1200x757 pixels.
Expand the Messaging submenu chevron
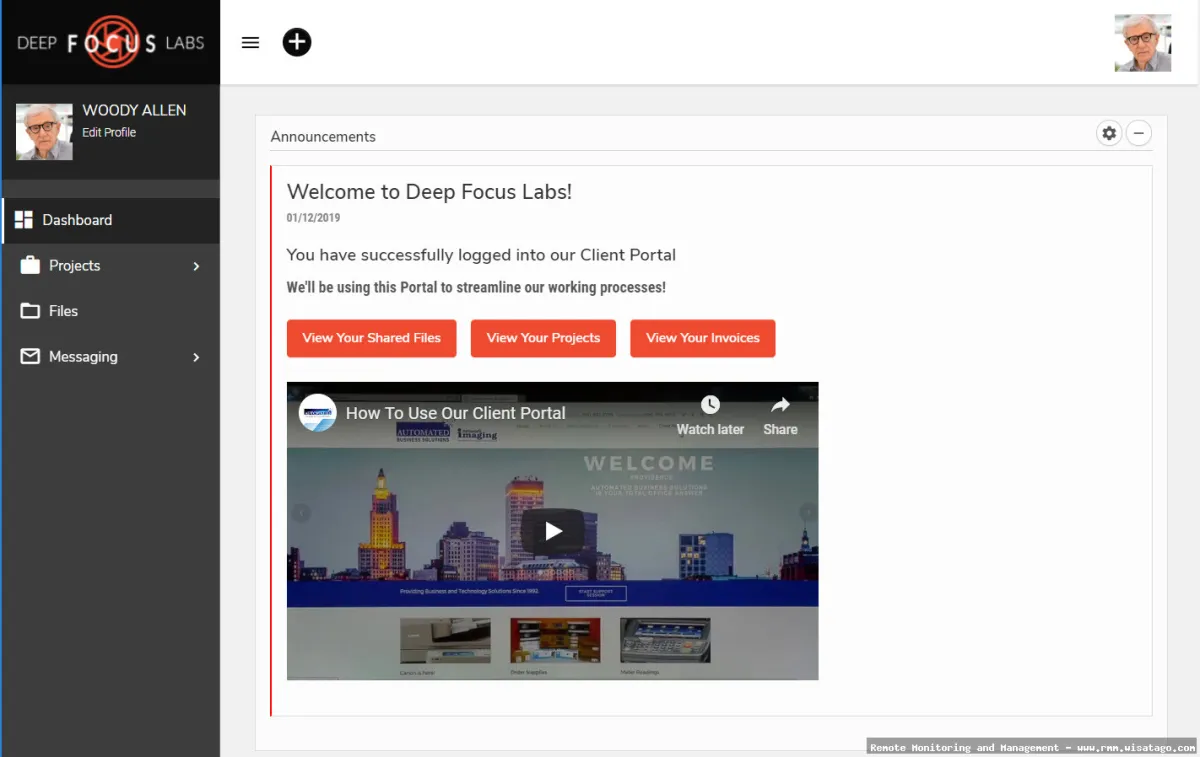point(196,357)
